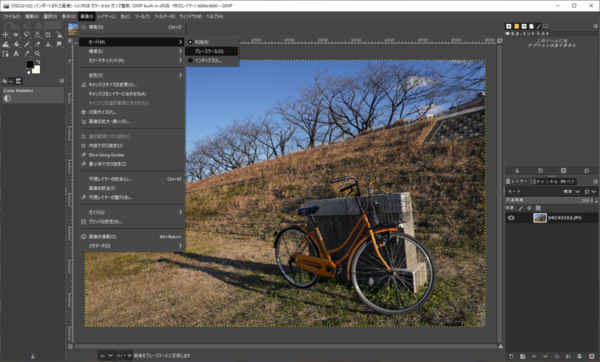Choose グレースケール(G) grayscale menu entry
Viewport: 600px width, 362px height.
coord(212,51)
